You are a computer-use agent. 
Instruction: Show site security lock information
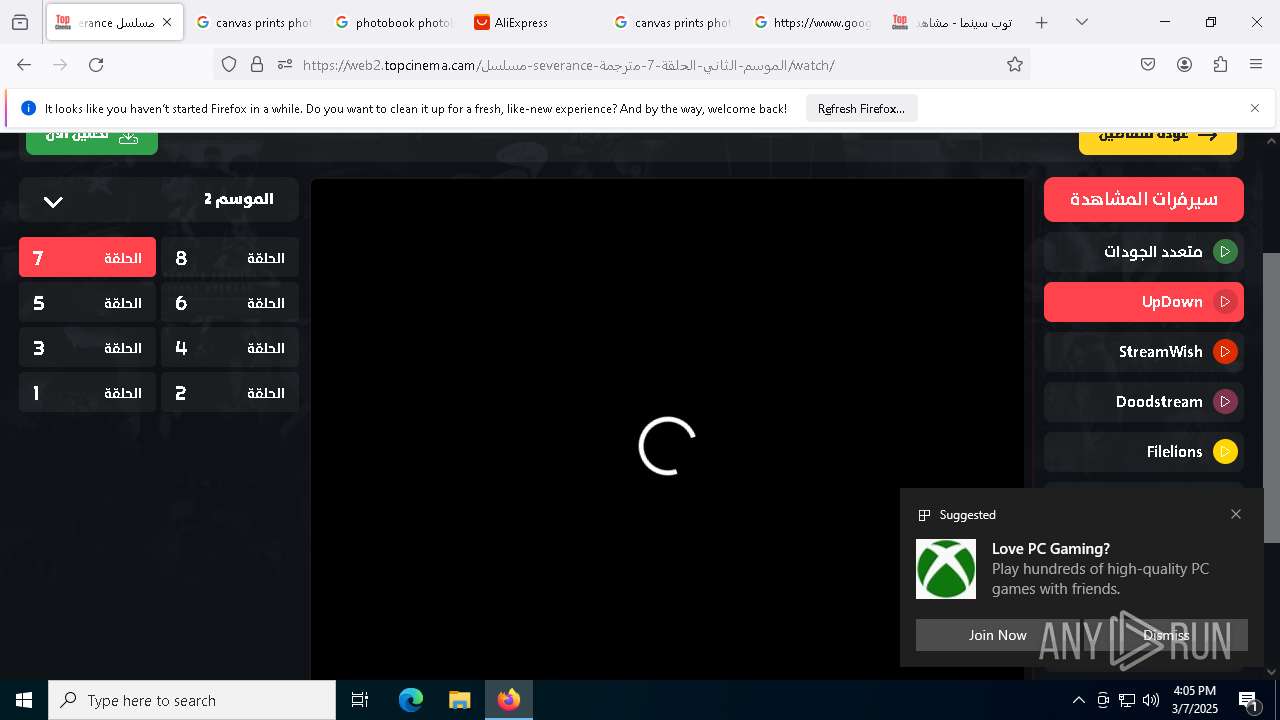pyautogui.click(x=257, y=64)
